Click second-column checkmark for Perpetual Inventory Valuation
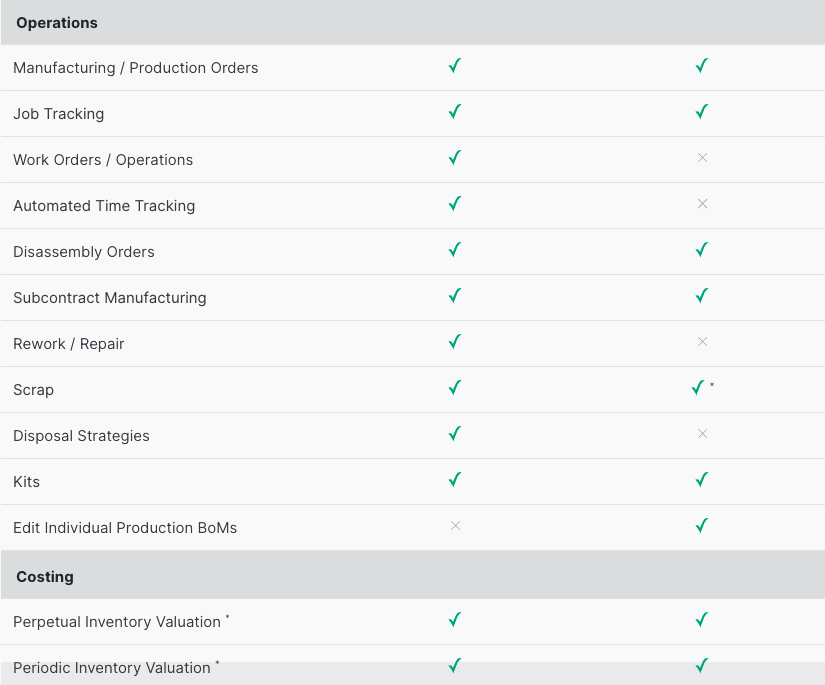This screenshot has height=685, width=825. click(702, 620)
